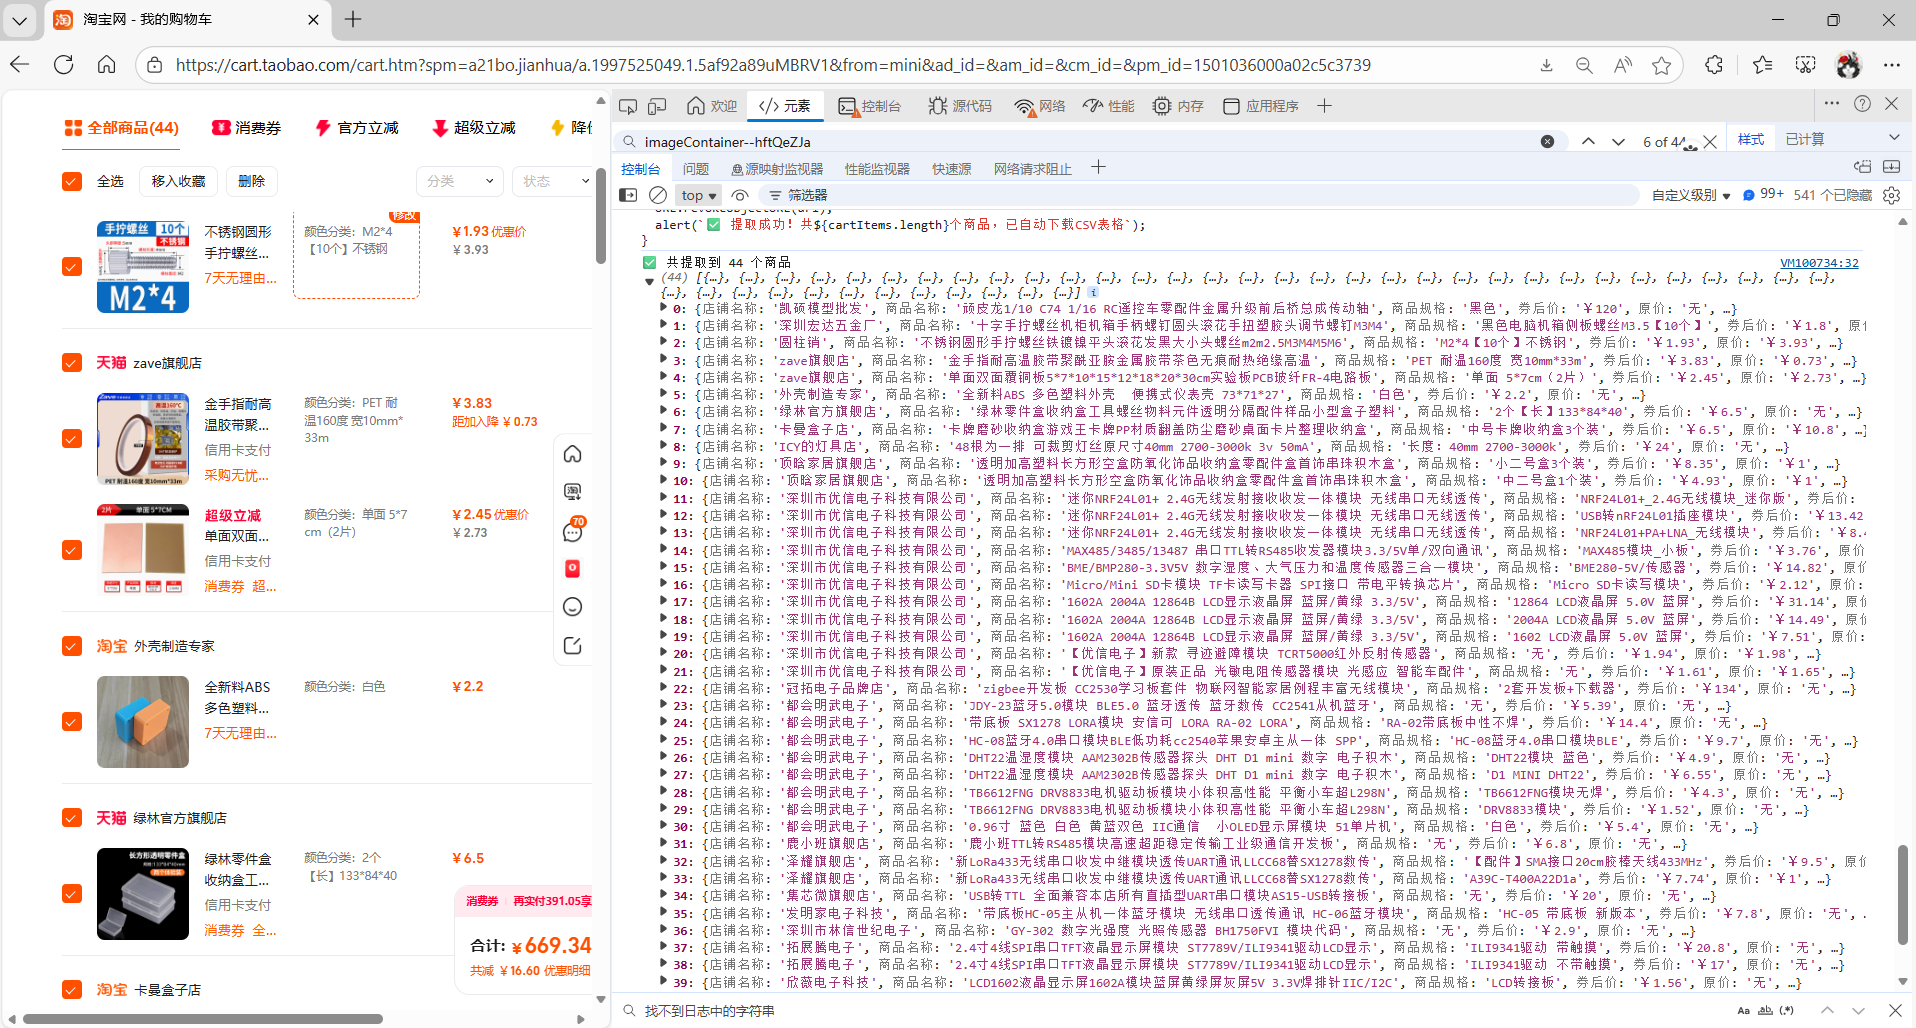Image resolution: width=1916 pixels, height=1028 pixels.
Task: Open the 应用程序 Application panel
Action: (1260, 106)
